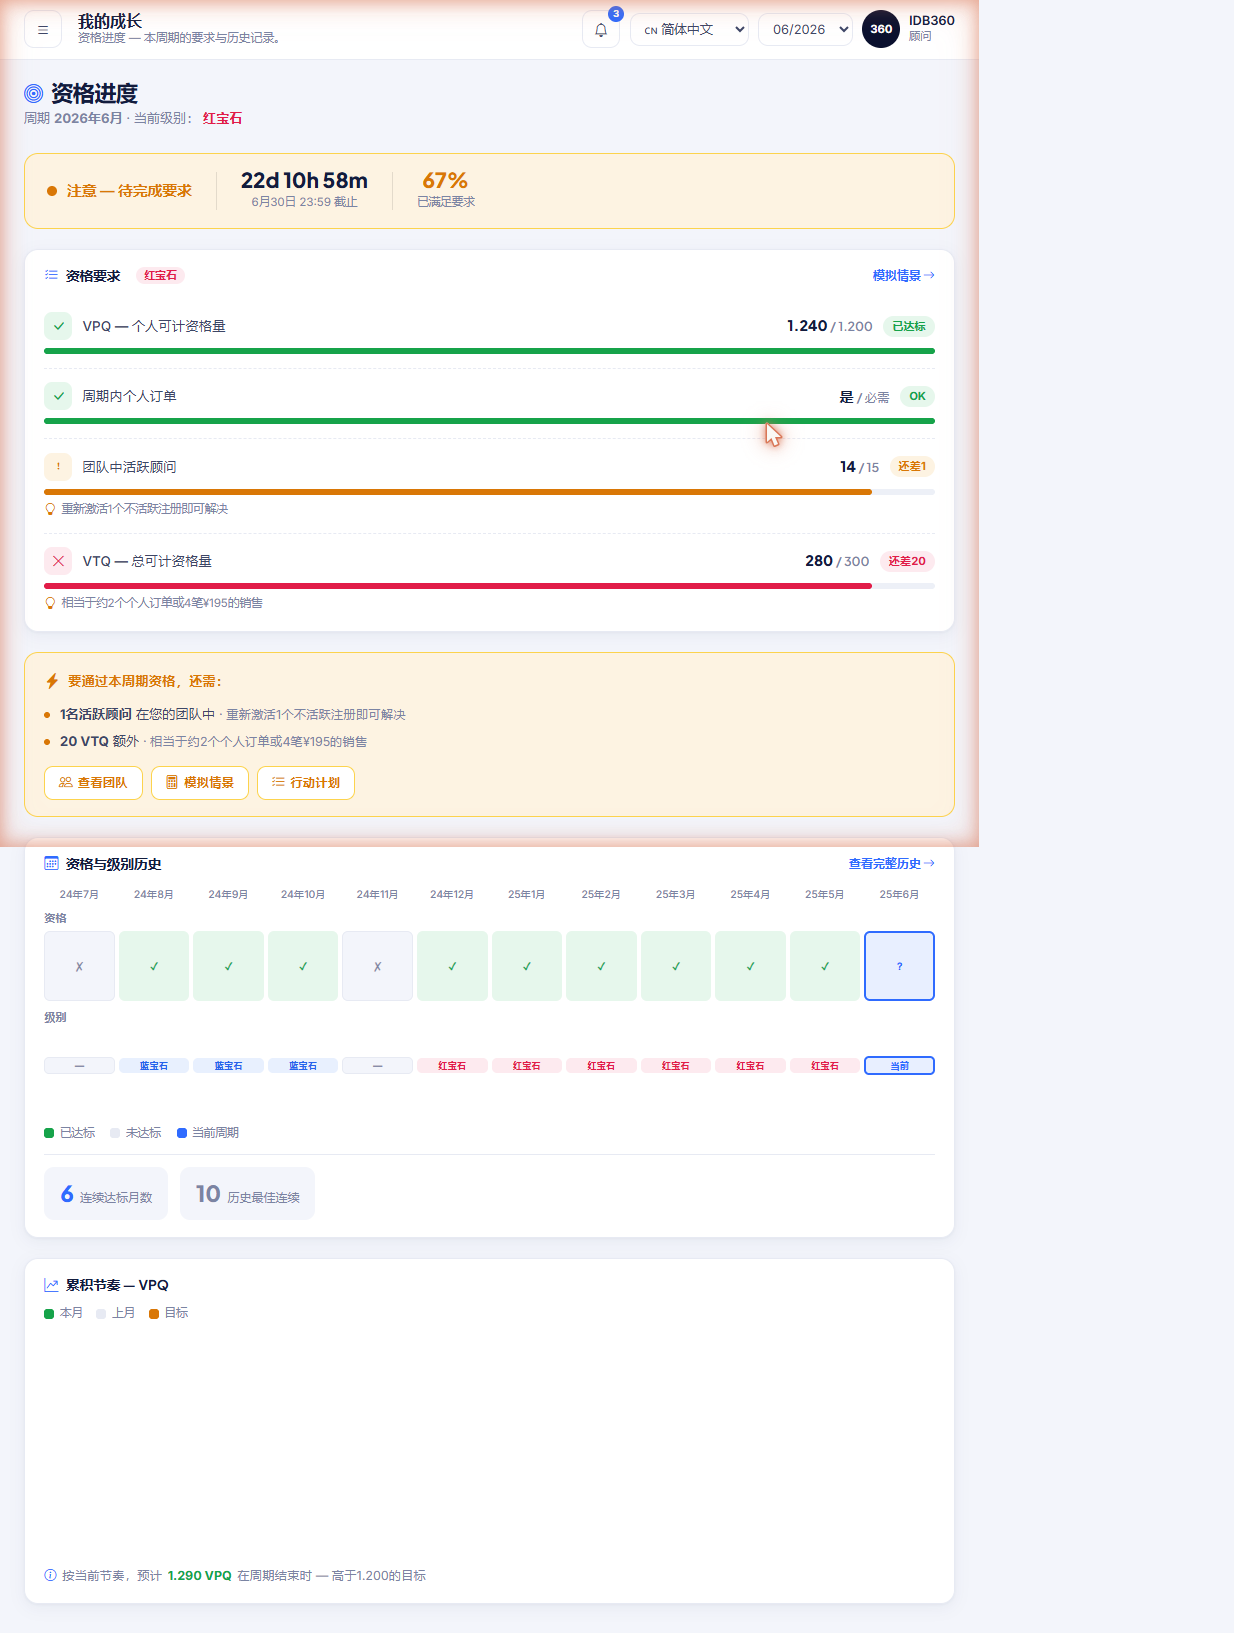Open the 06/2026 period dropdown
Image resolution: width=1234 pixels, height=1633 pixels.
805,30
